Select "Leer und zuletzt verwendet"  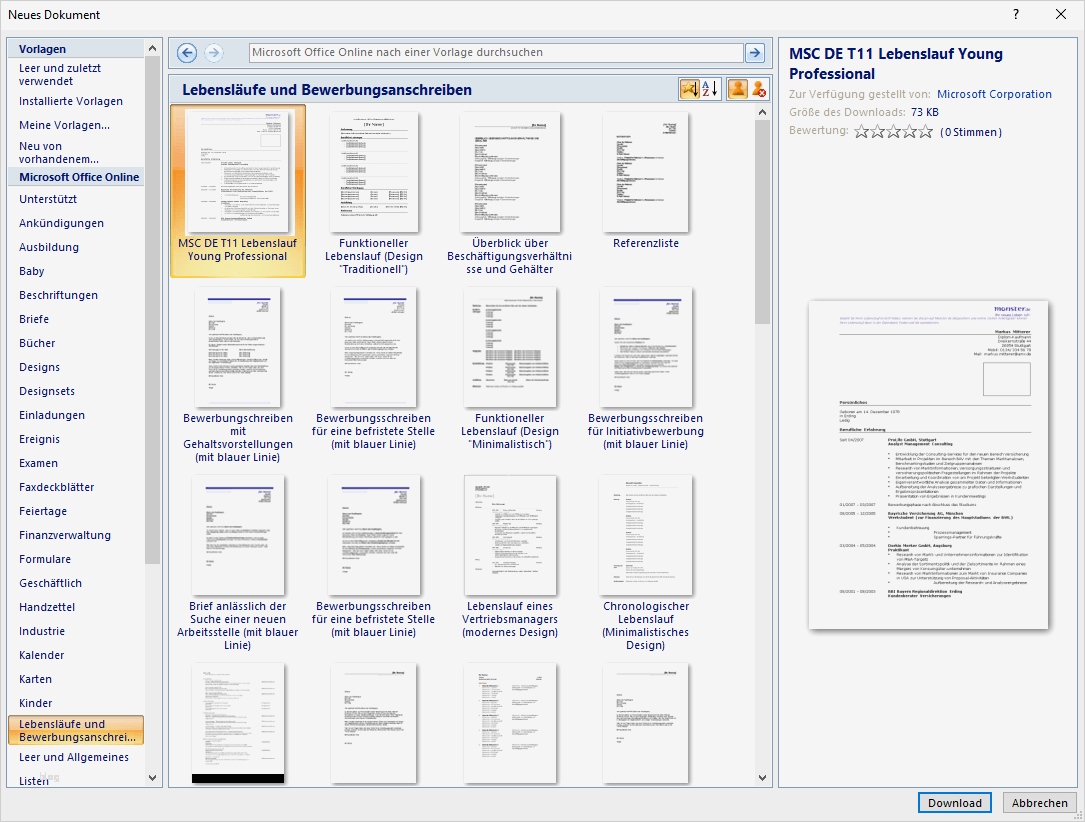(x=58, y=73)
